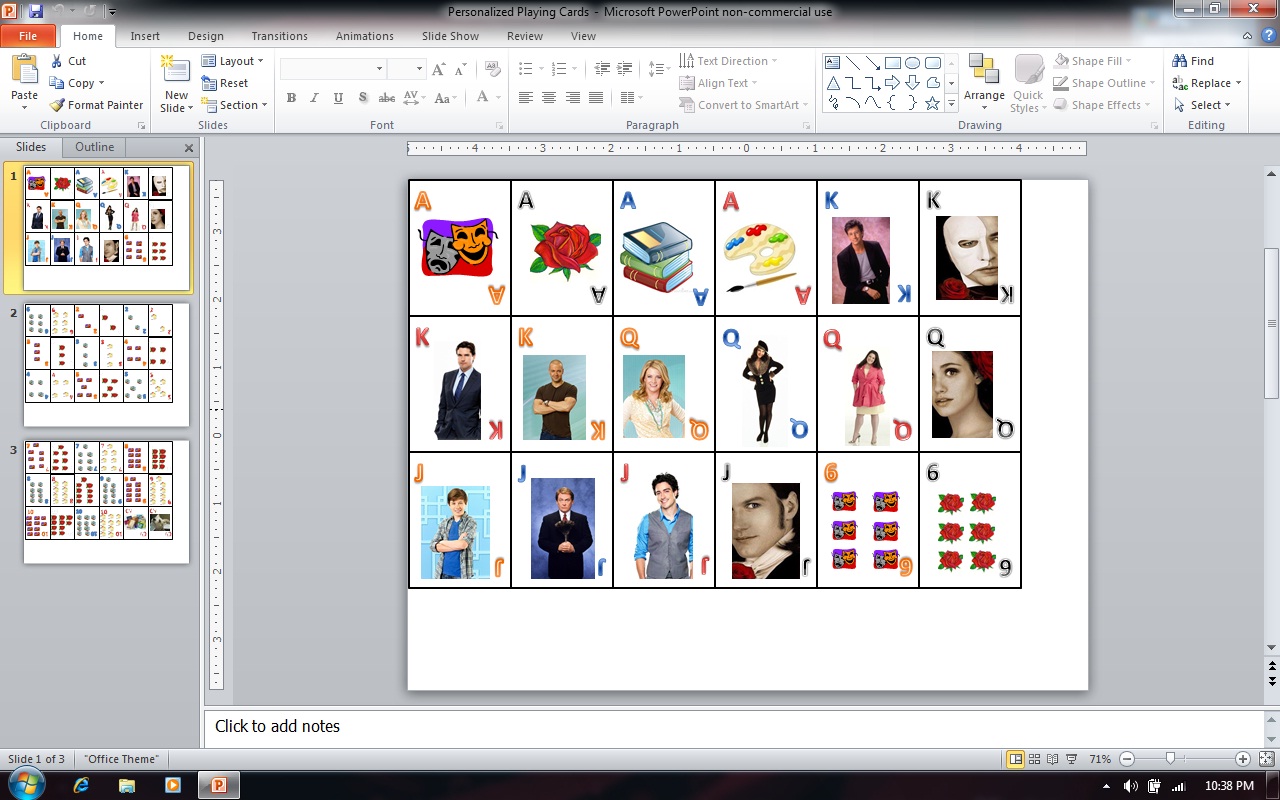Click the notes field to add notes
Screen dimensions: 1280x800
pyautogui.click(x=734, y=727)
